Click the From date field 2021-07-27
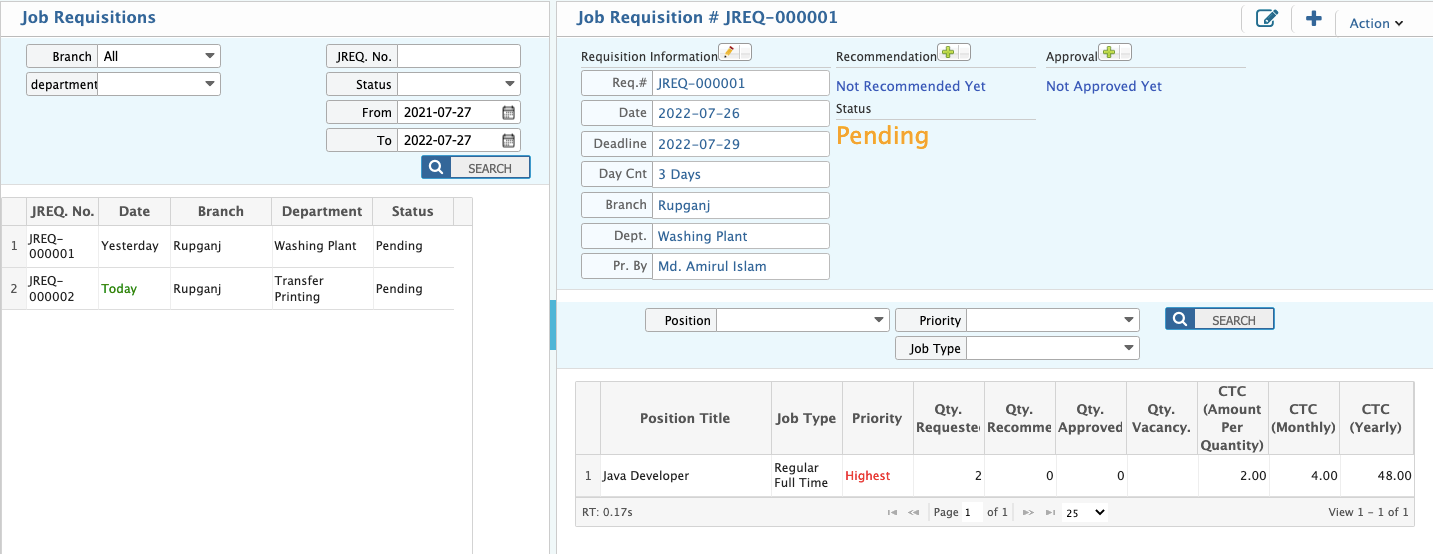This screenshot has height=554, width=1433. tap(448, 112)
